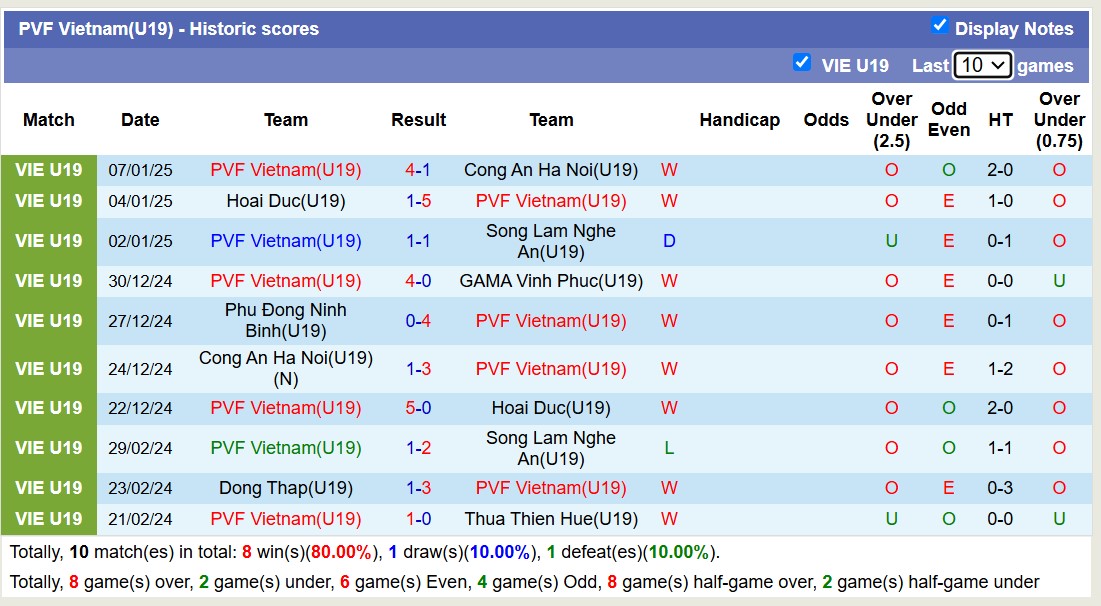
Task: Click the VIE U19 league cell for 07/01/25
Action: 49,170
